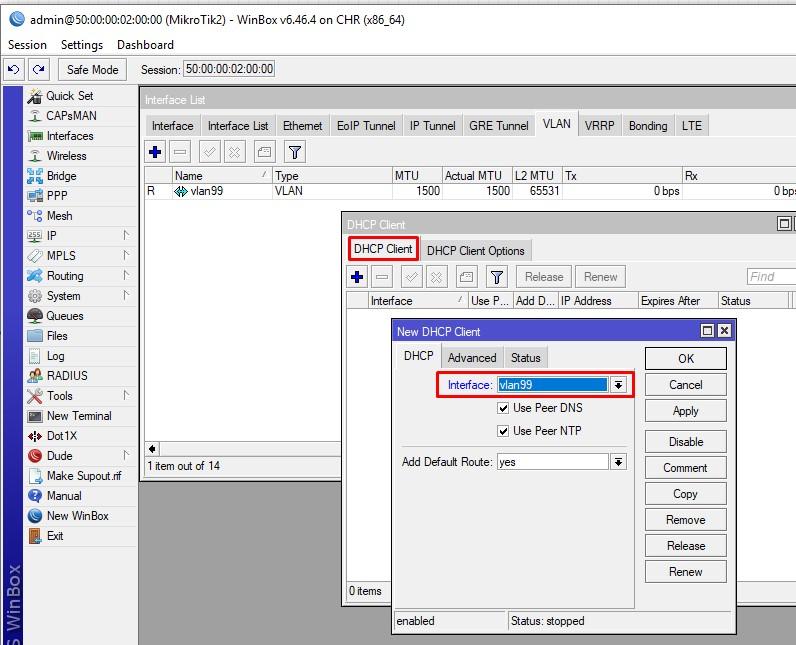Open Mesh from the sidebar
The height and width of the screenshot is (645, 796).
click(59, 216)
